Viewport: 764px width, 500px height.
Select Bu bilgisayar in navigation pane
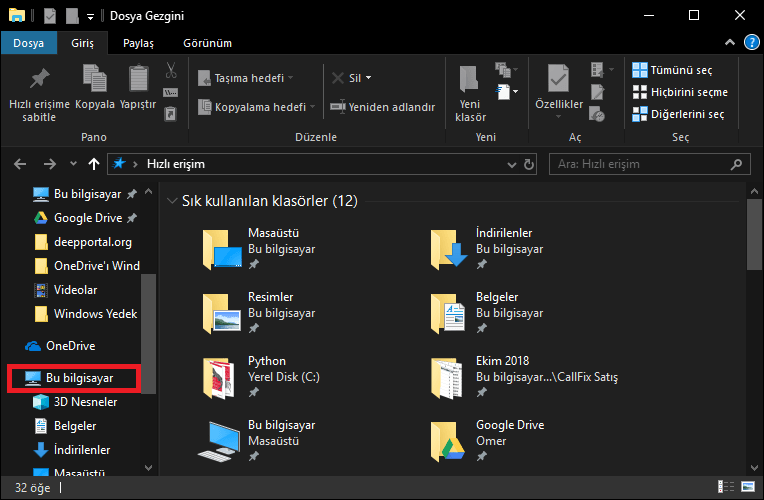coord(78,378)
